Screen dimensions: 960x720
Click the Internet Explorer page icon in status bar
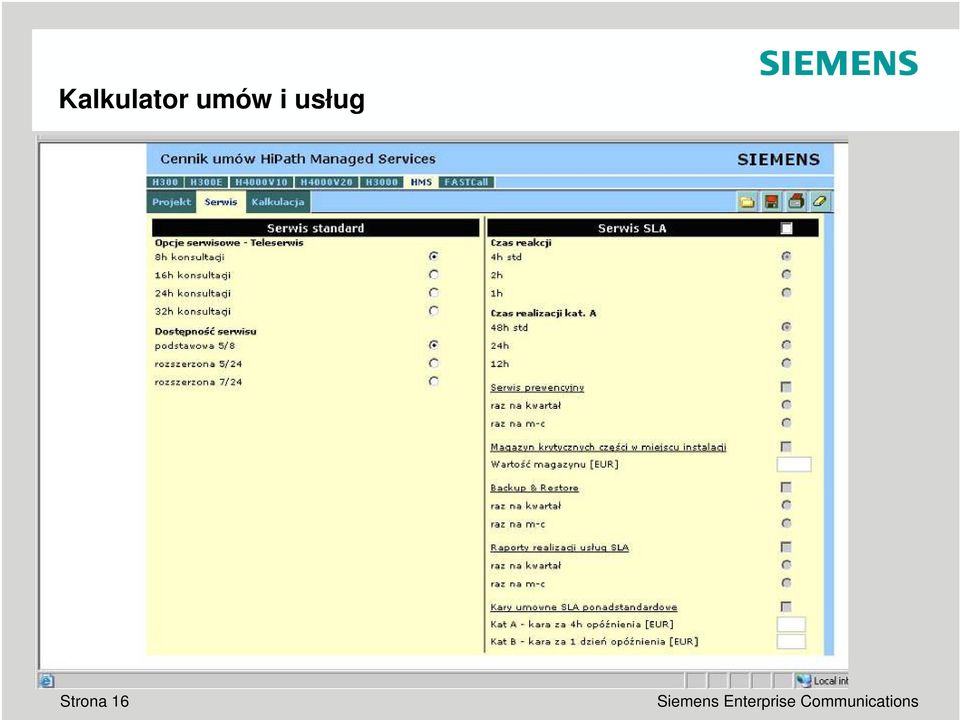(47, 680)
